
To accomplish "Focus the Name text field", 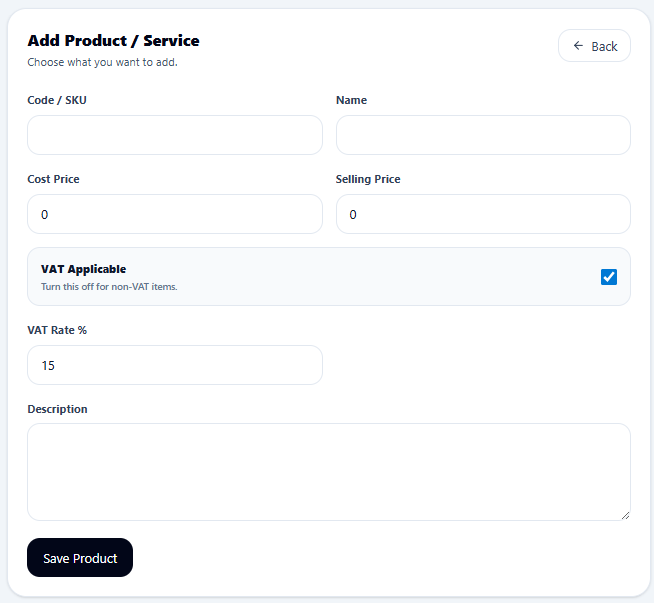I will click(x=483, y=135).
